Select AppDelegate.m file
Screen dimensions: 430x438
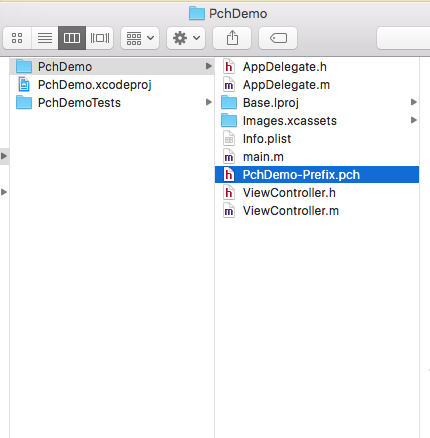317,85
